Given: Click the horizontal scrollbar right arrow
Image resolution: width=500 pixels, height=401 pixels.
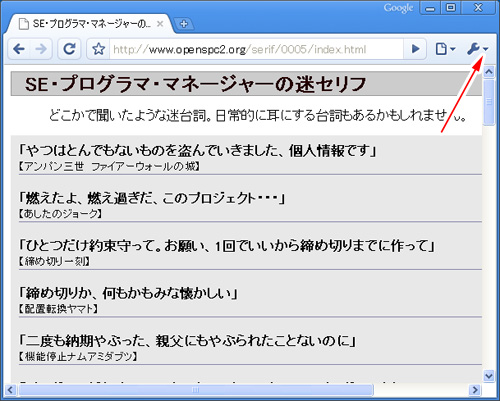Looking at the screenshot, I should (x=475, y=390).
